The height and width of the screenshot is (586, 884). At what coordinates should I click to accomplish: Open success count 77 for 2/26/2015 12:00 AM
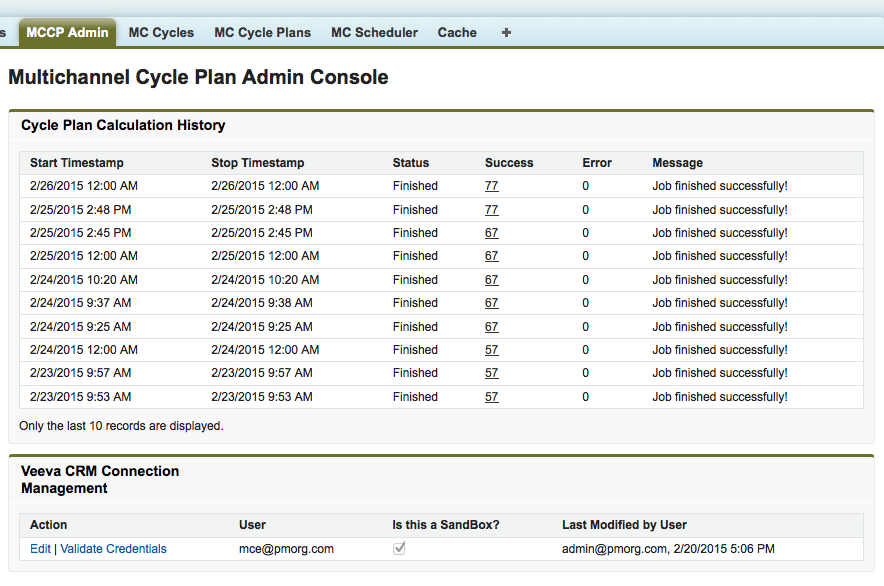pos(491,186)
